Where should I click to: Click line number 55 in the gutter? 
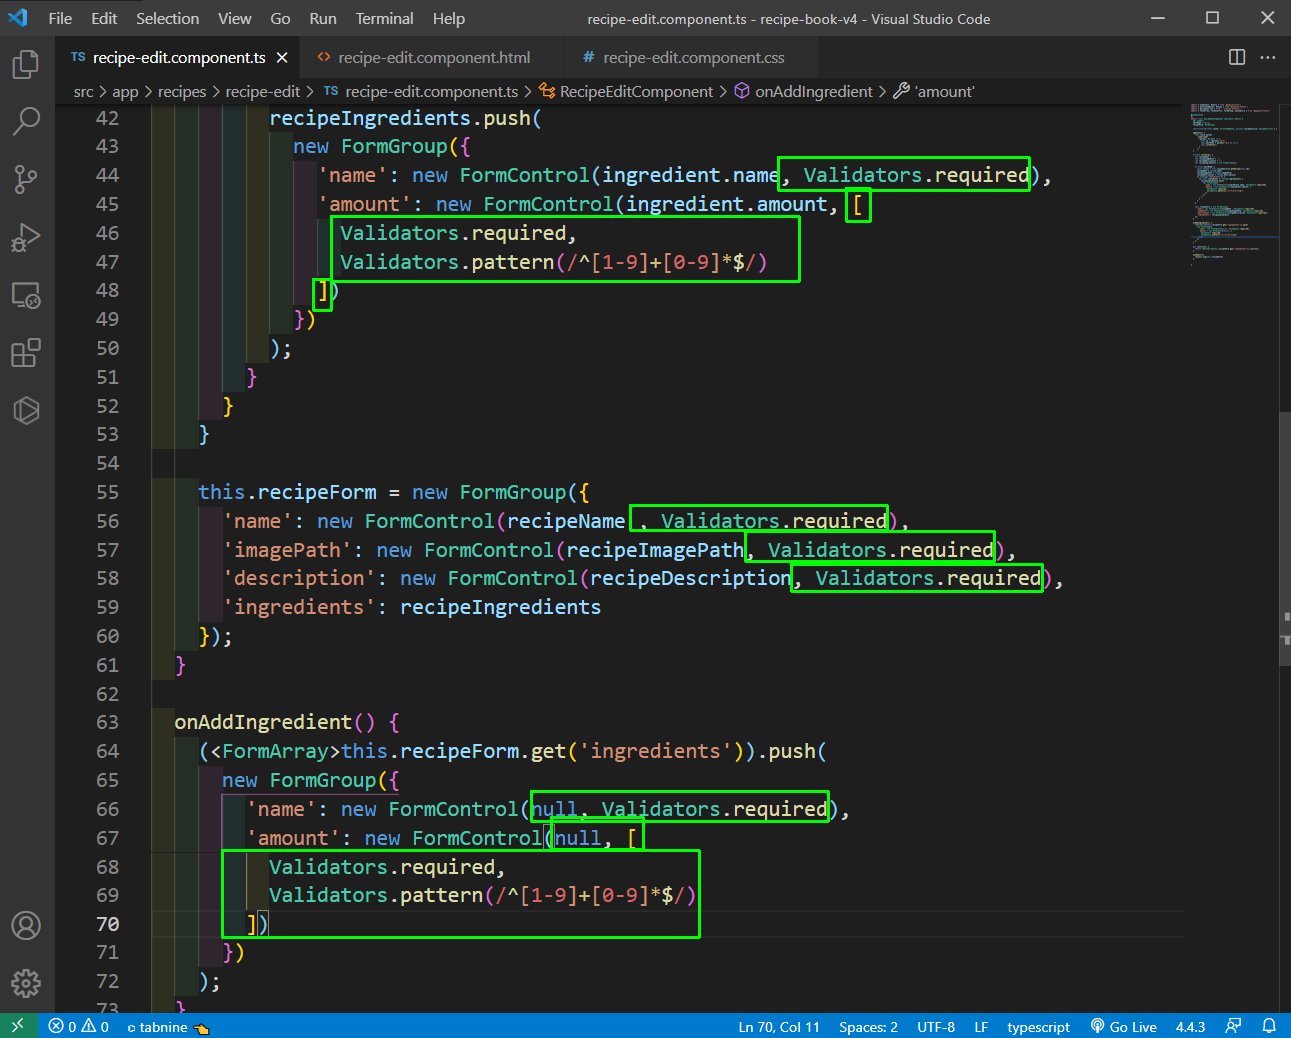point(107,492)
